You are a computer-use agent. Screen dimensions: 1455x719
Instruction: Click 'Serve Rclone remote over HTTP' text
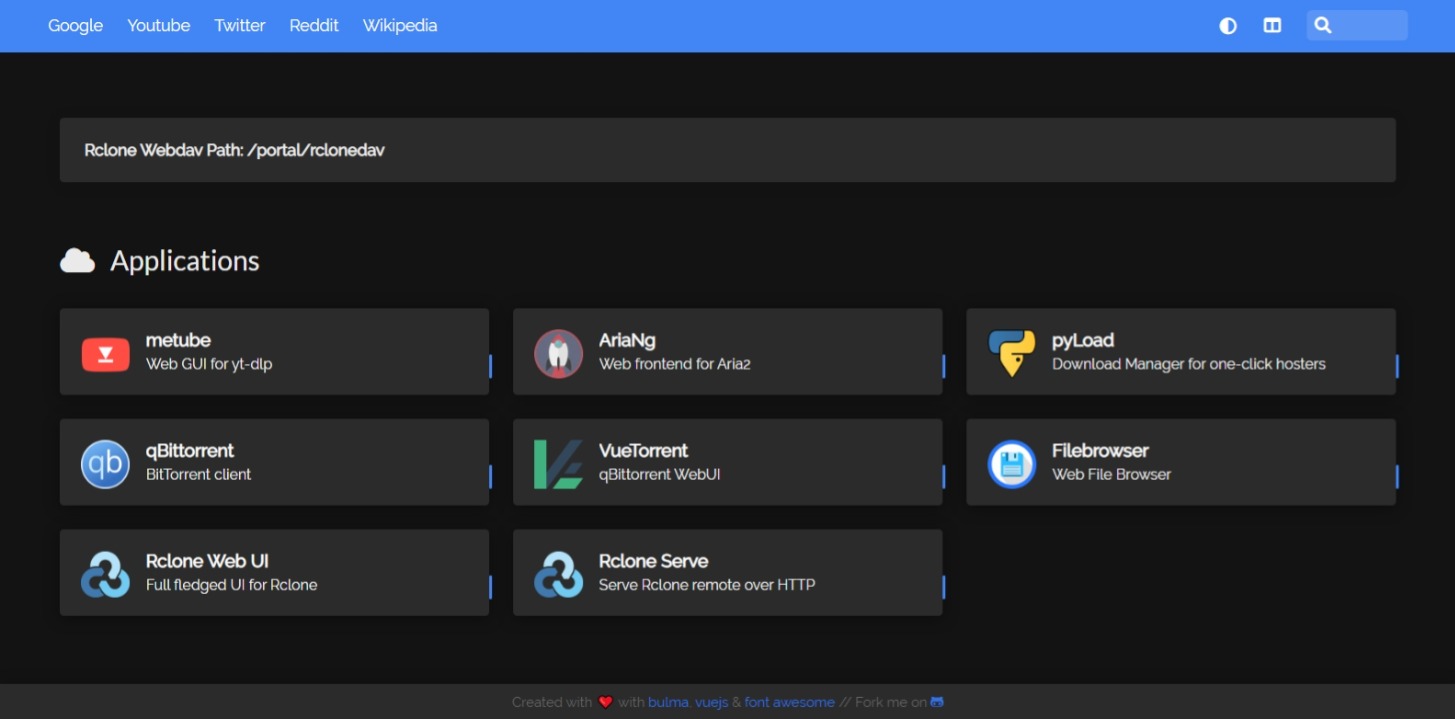[707, 585]
